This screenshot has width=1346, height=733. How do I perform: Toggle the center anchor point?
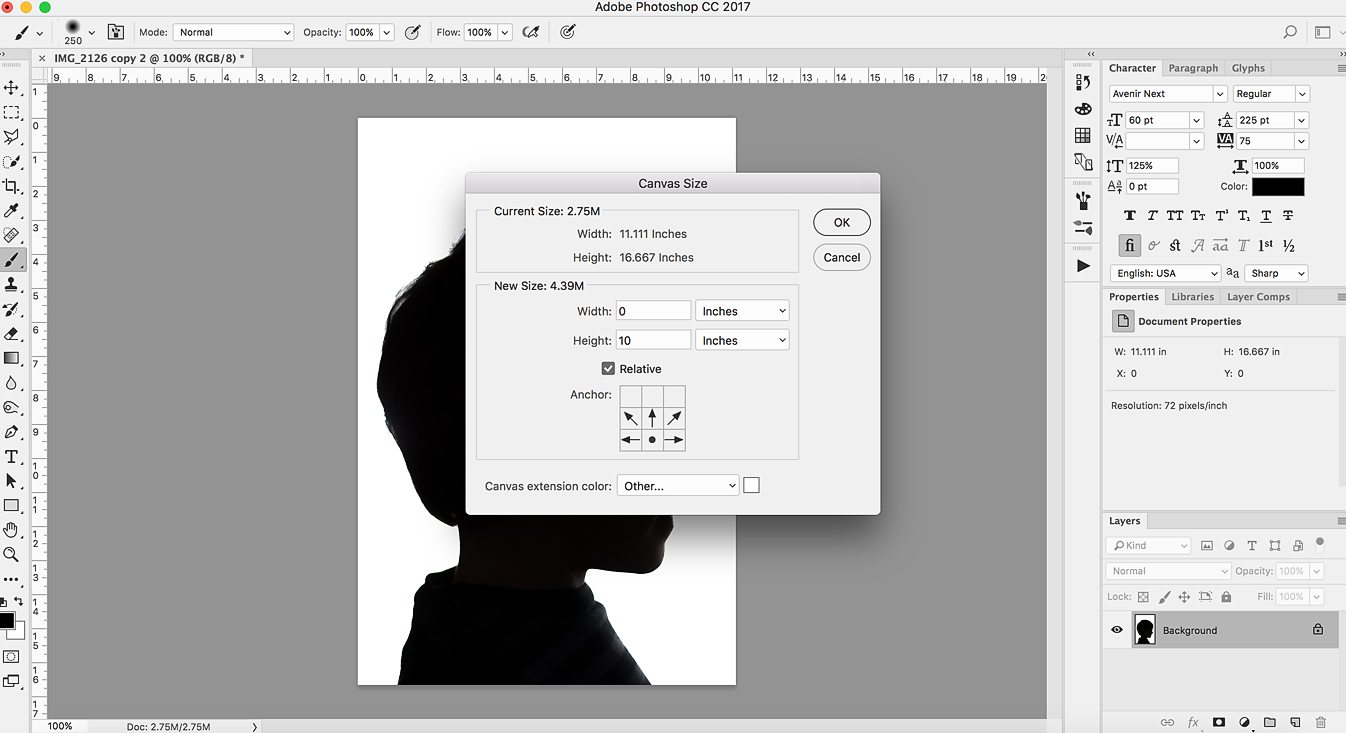click(652, 439)
